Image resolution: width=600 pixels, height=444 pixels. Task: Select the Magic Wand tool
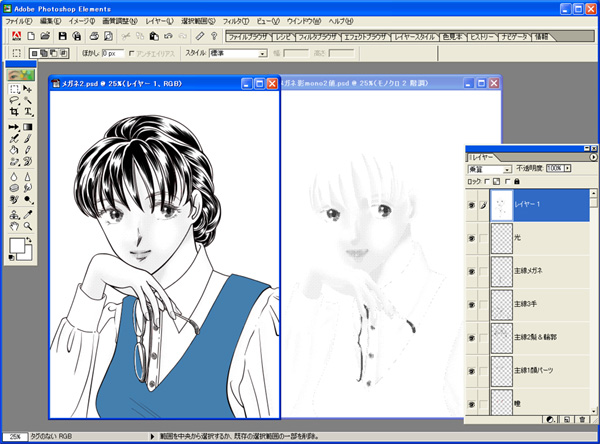[28, 100]
